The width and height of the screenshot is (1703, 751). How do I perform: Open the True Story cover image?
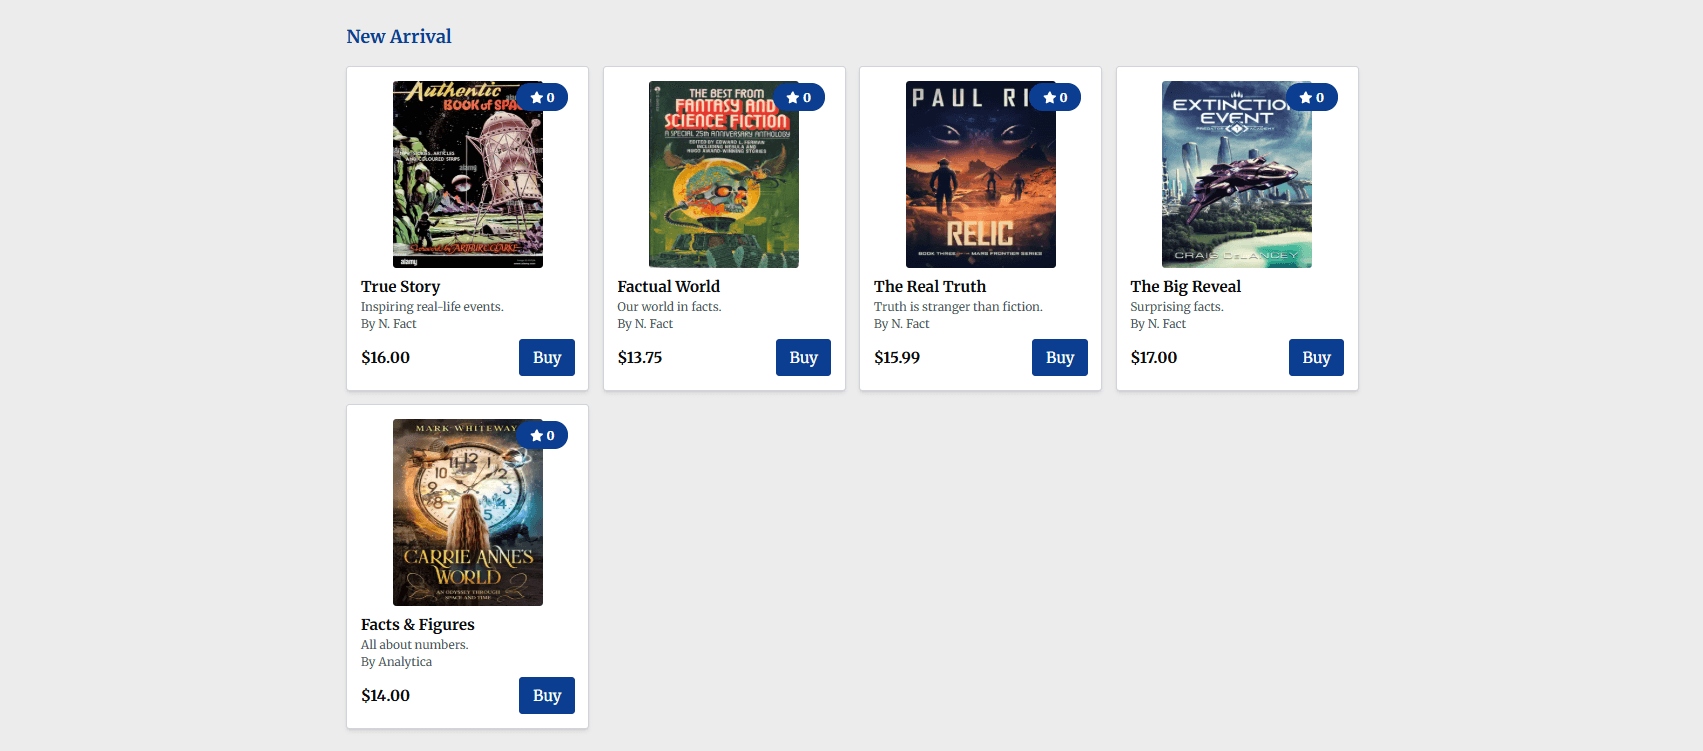[467, 175]
